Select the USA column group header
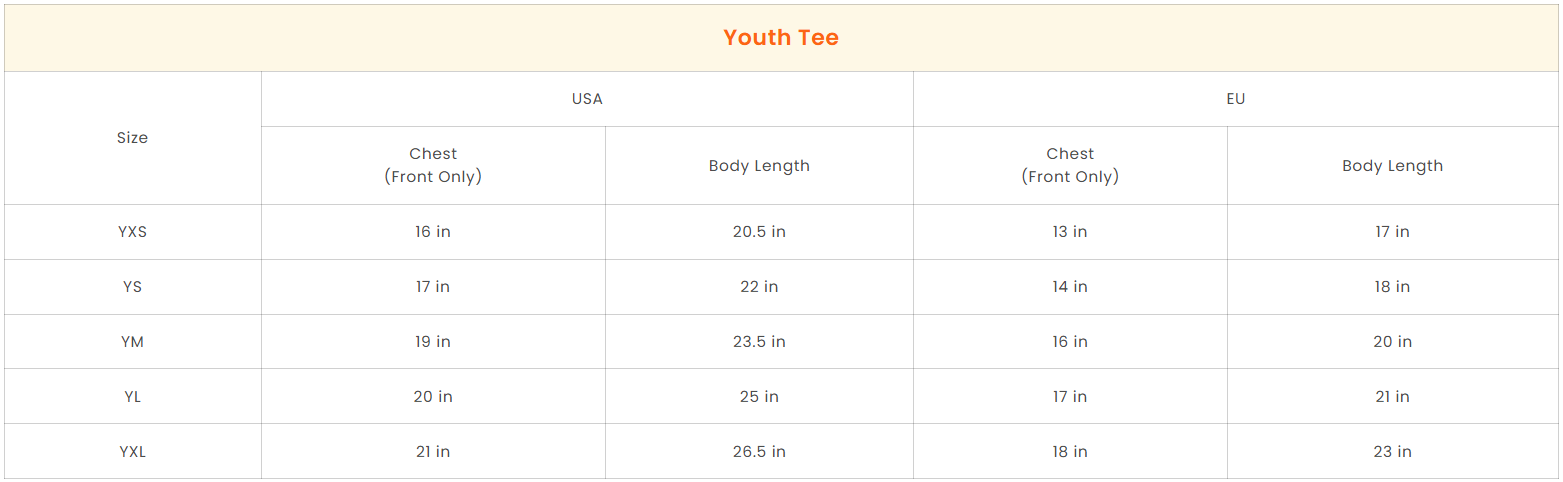This screenshot has width=1563, height=482. click(587, 99)
